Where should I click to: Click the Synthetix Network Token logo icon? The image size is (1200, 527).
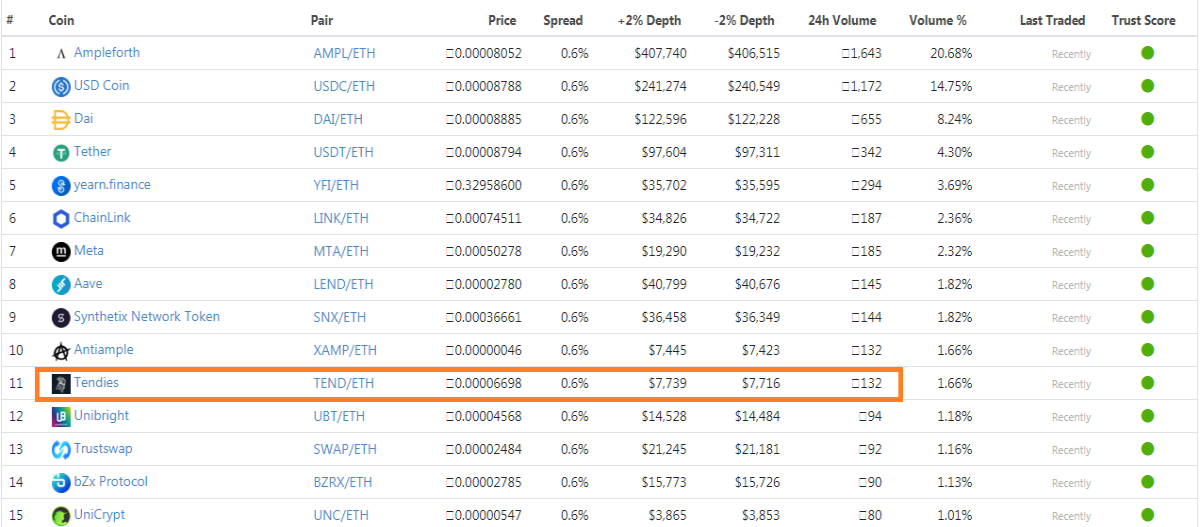[61, 318]
